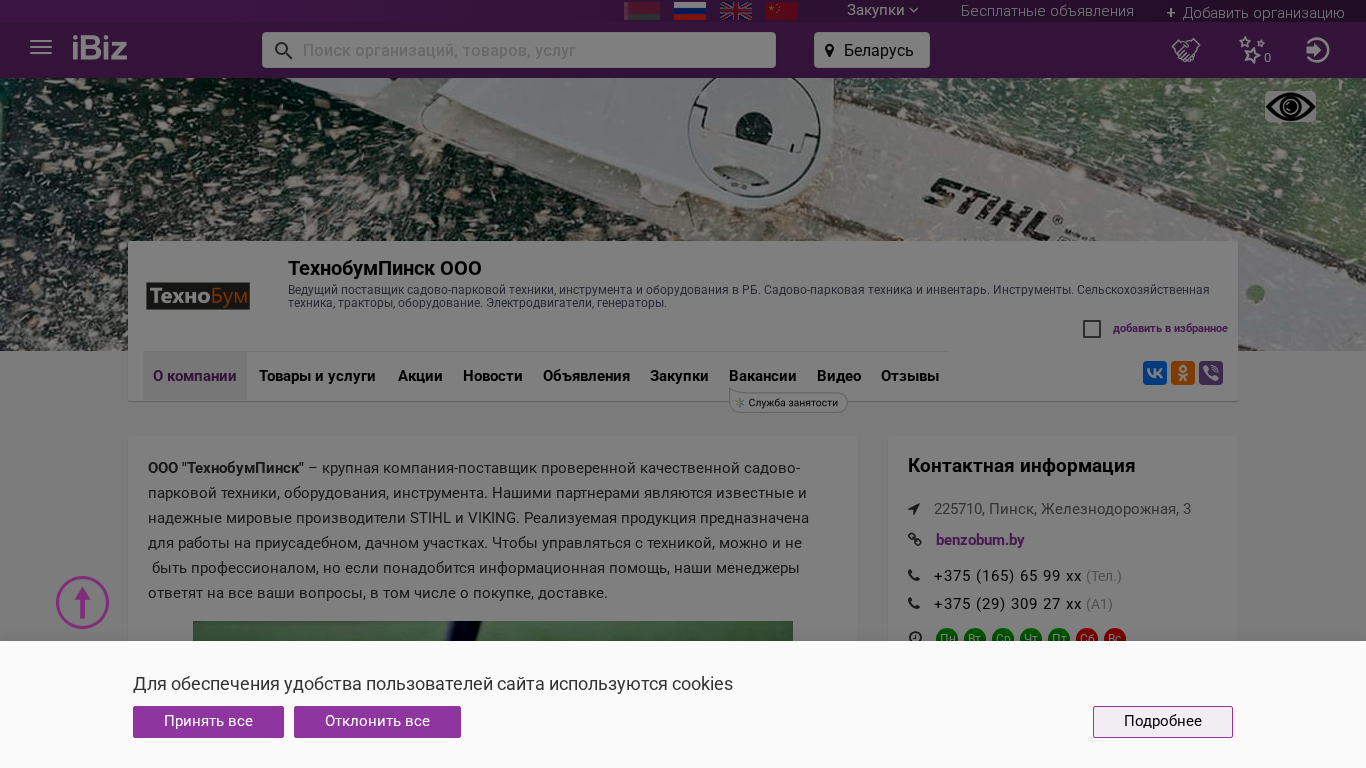This screenshot has height=768, width=1366.
Task: Switch language to English flag
Action: [x=736, y=11]
